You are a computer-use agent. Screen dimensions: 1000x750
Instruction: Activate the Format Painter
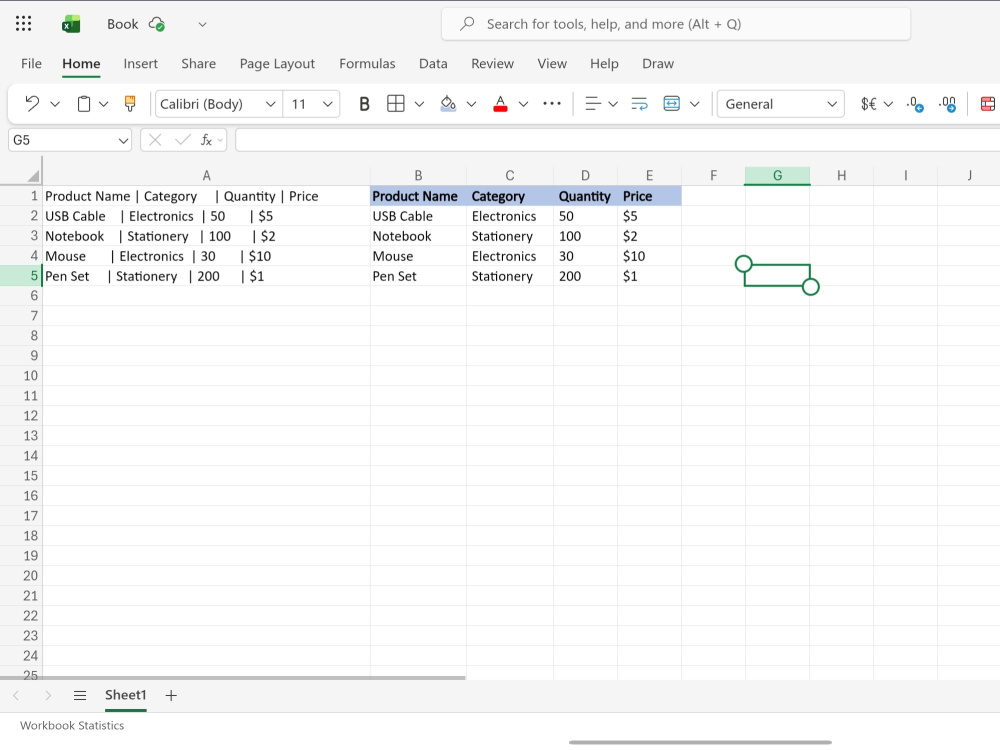pos(130,104)
